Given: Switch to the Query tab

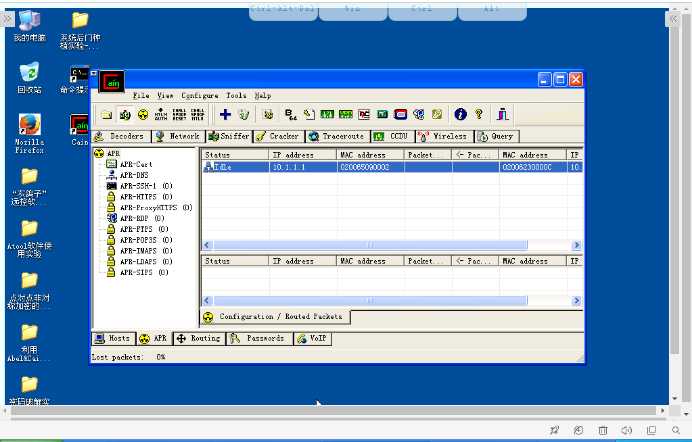Looking at the screenshot, I should [x=496, y=136].
